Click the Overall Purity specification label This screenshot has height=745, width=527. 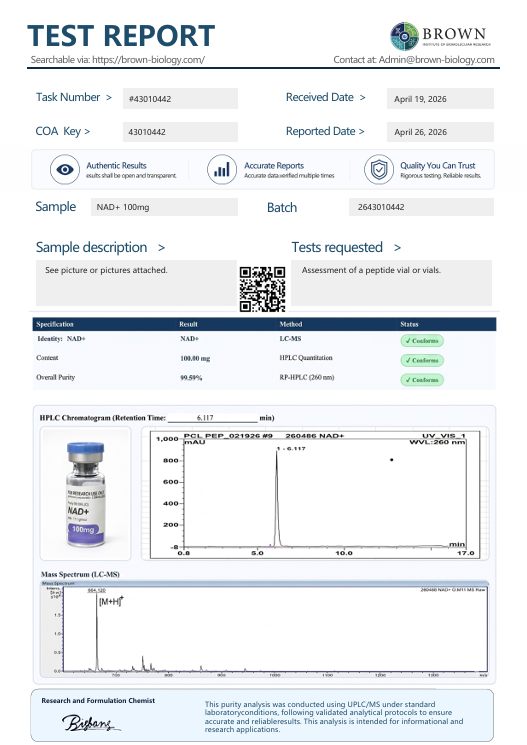tap(56, 377)
